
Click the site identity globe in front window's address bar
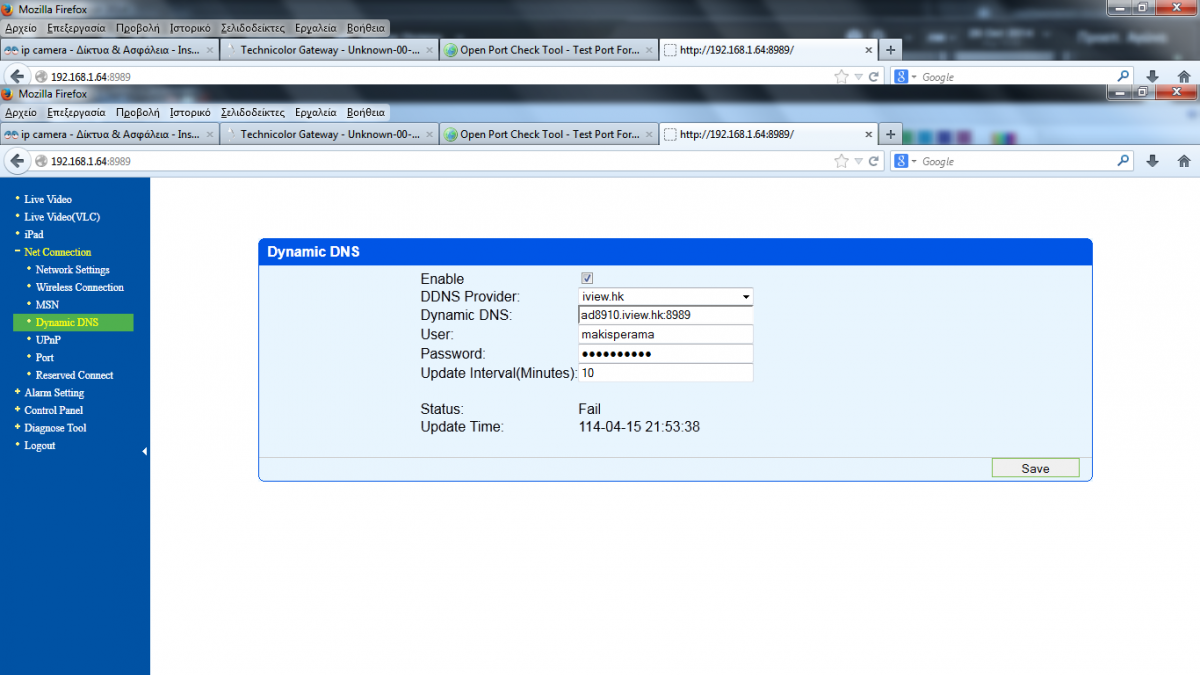pyautogui.click(x=41, y=161)
